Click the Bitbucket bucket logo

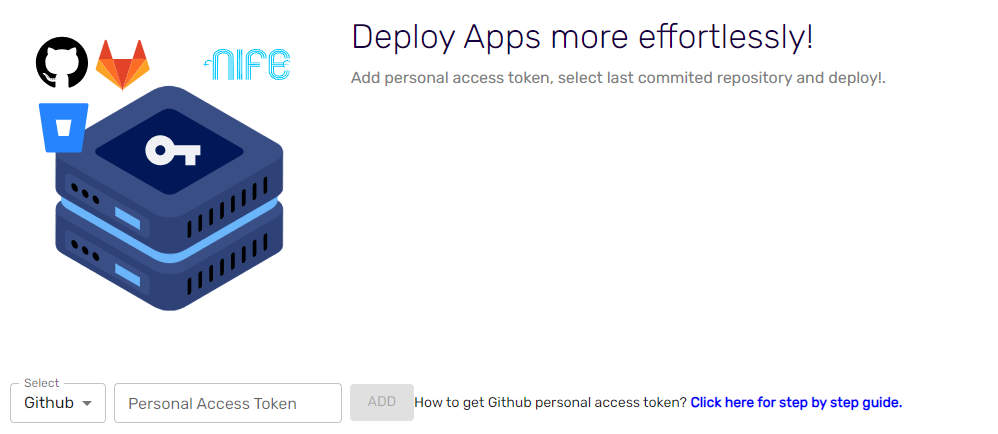pos(63,127)
